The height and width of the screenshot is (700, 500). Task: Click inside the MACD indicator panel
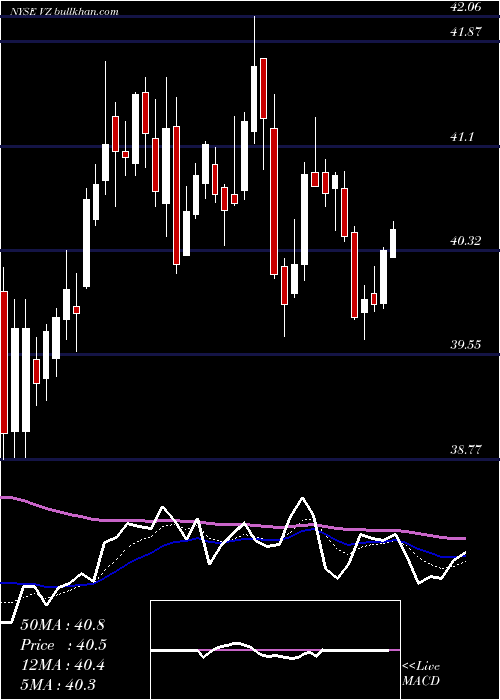coord(275,650)
